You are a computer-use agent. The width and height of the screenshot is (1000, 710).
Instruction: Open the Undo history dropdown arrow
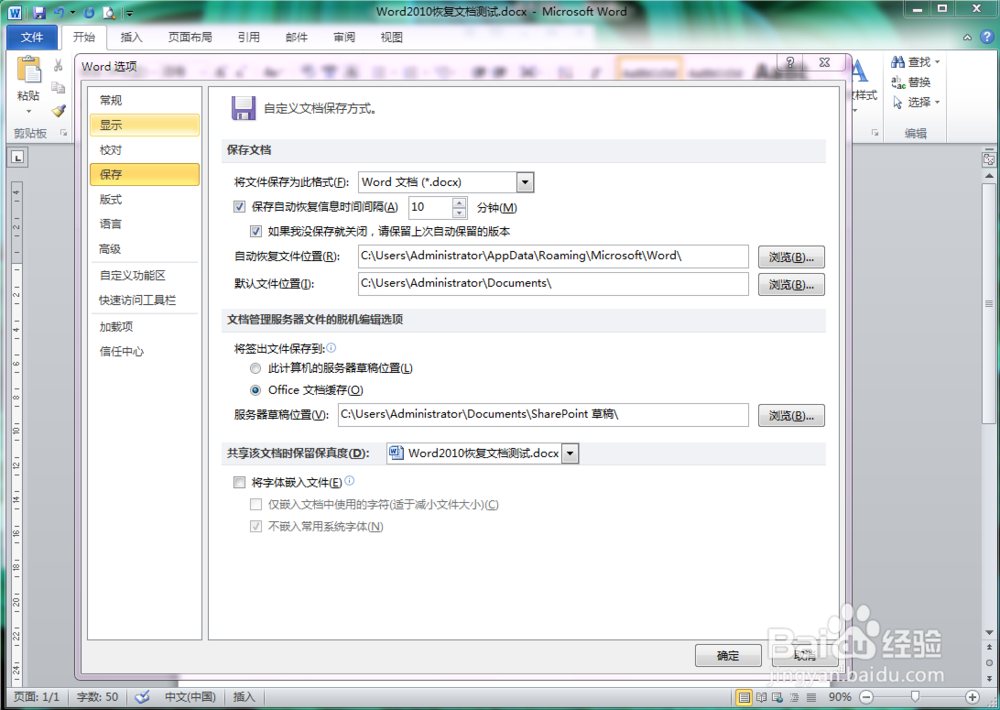tap(73, 13)
